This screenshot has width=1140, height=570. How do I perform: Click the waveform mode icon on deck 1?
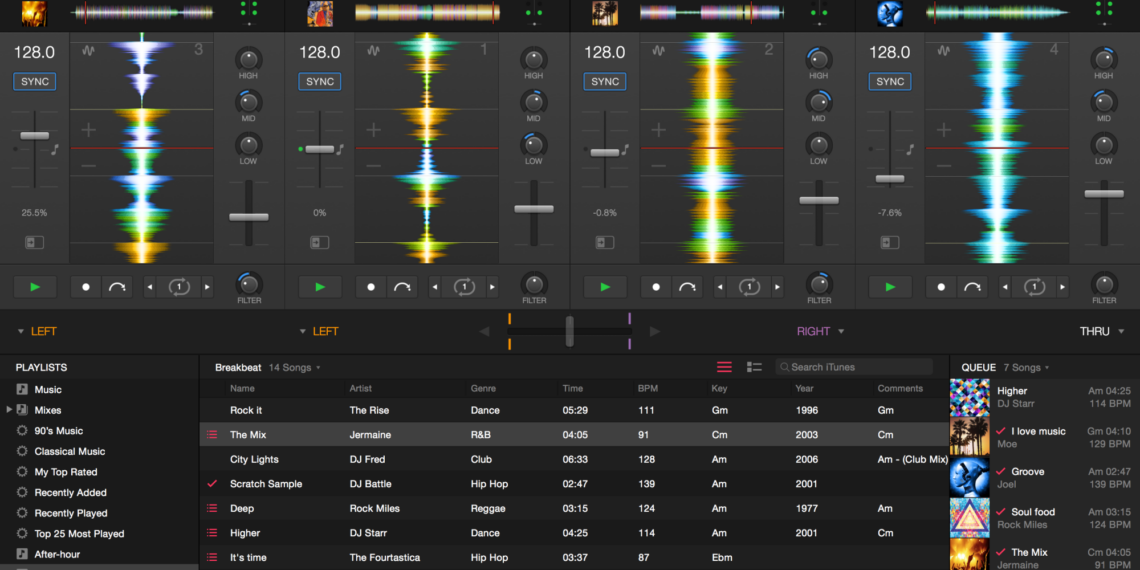[x=373, y=51]
